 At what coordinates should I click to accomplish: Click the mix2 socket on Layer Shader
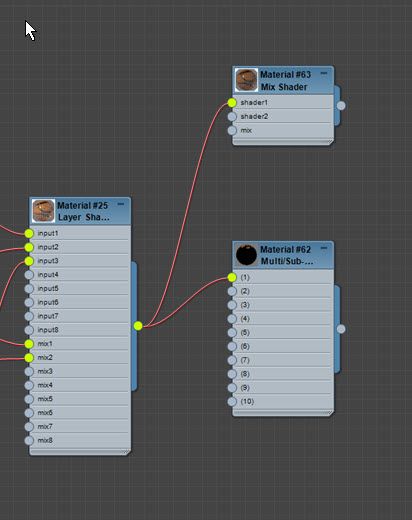29,358
